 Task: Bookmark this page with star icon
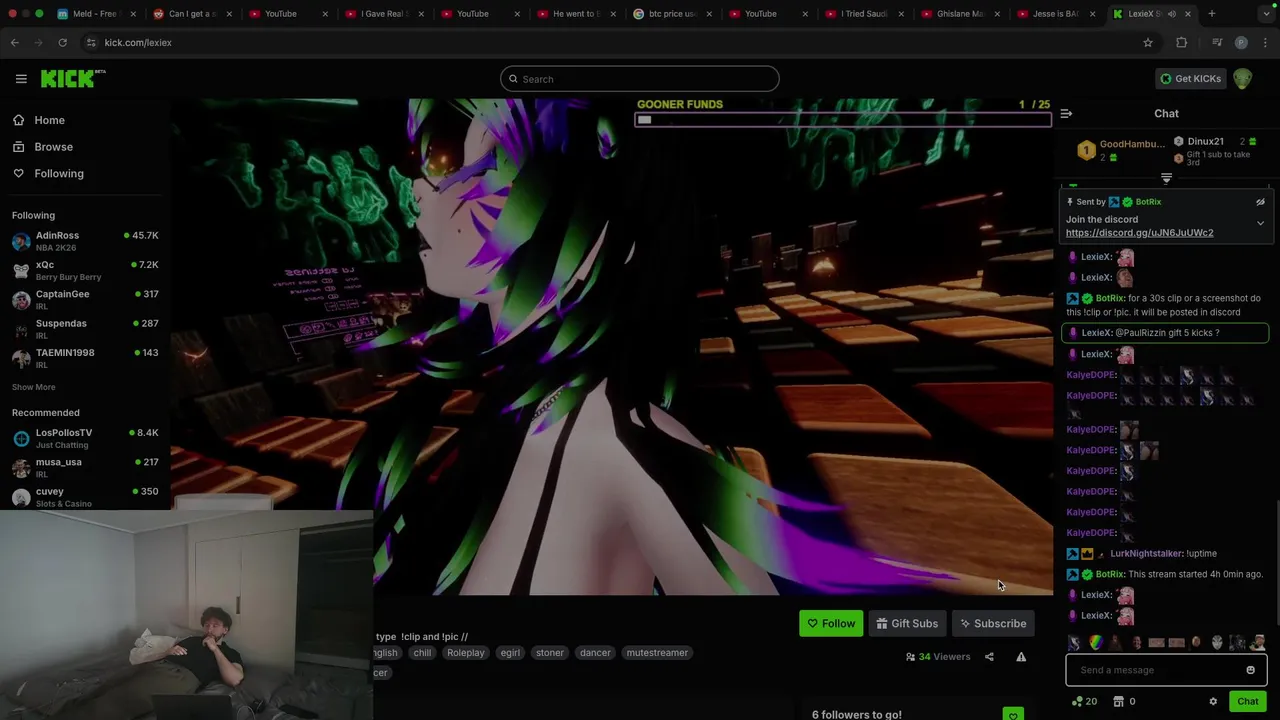[x=1148, y=42]
